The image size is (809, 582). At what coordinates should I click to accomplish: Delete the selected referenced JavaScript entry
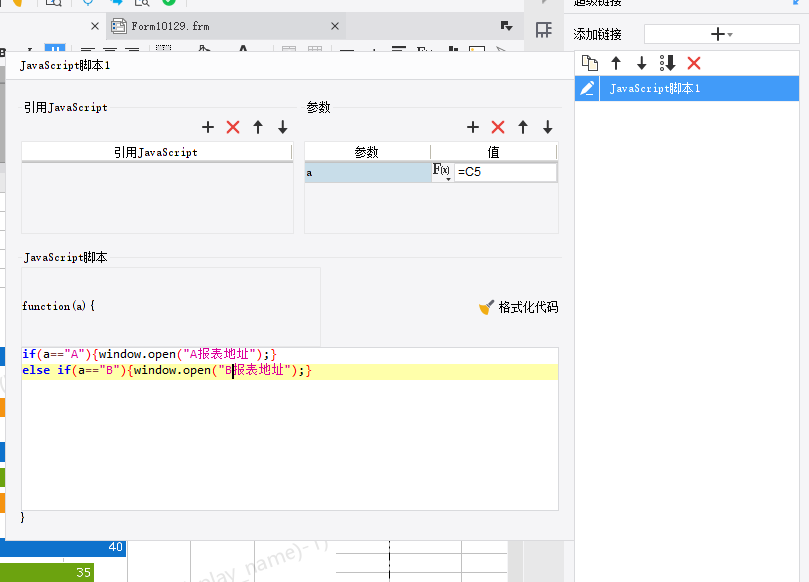233,127
